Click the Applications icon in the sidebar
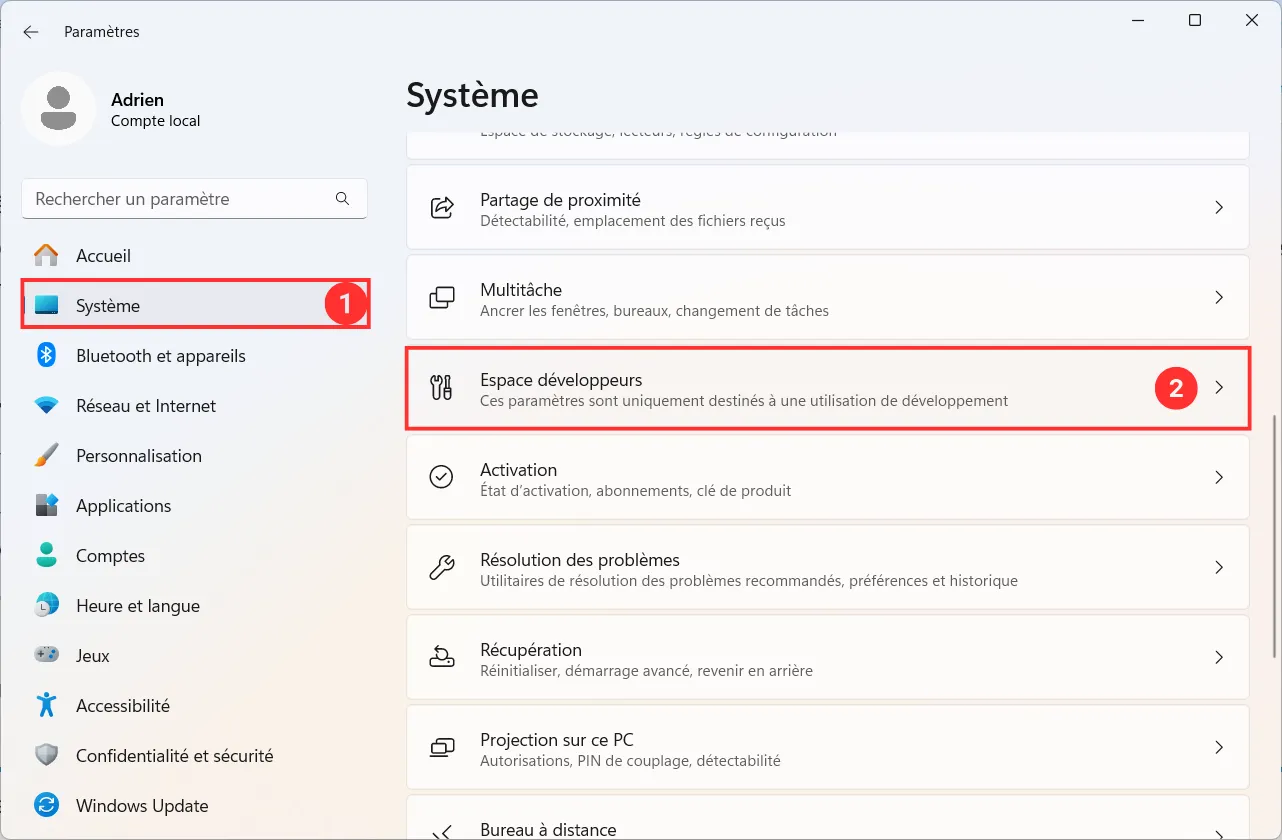Screen dimensions: 1282x840 [x=46, y=505]
